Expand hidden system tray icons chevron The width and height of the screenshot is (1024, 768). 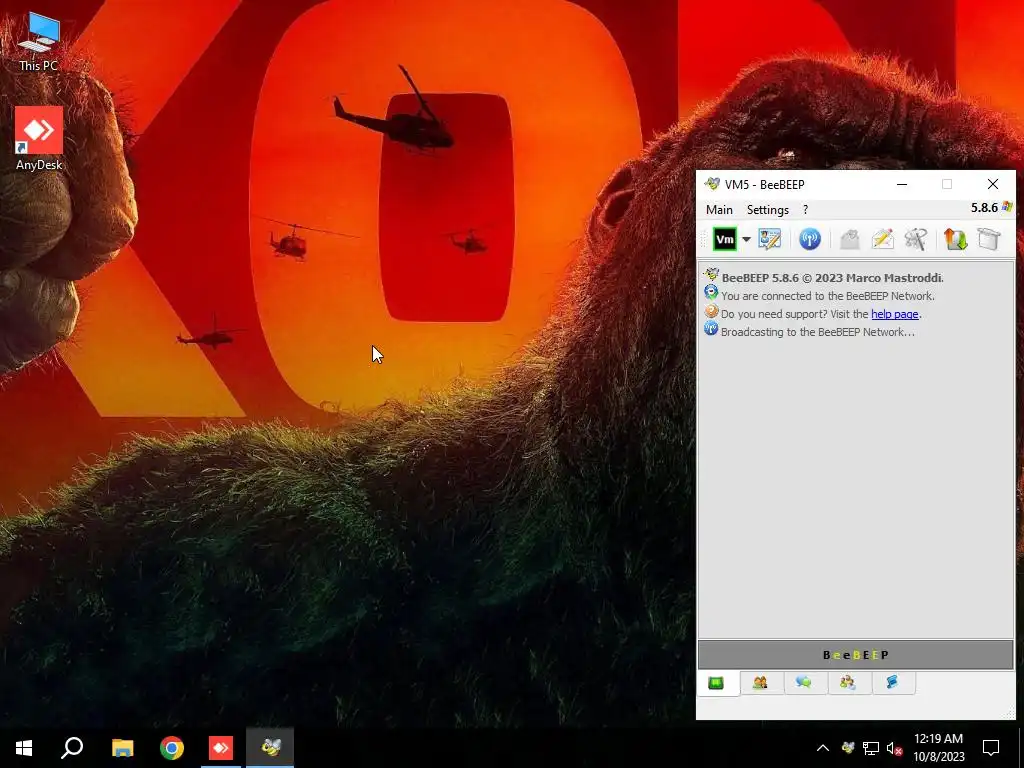(x=823, y=748)
